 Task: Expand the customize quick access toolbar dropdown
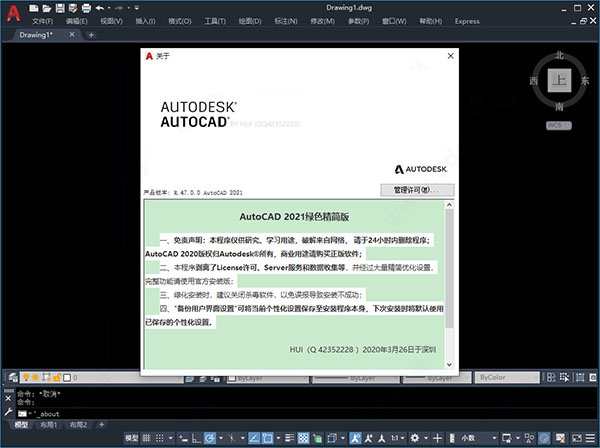[x=137, y=8]
